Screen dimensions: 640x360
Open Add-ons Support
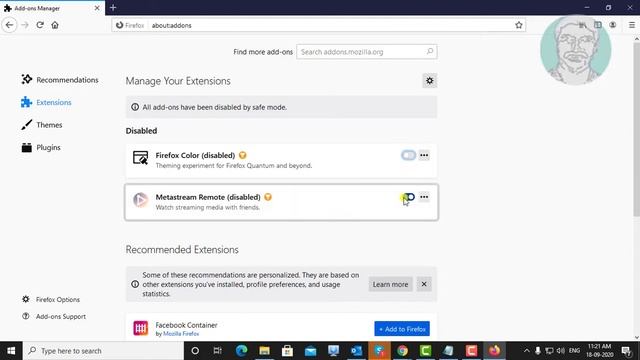click(54, 316)
